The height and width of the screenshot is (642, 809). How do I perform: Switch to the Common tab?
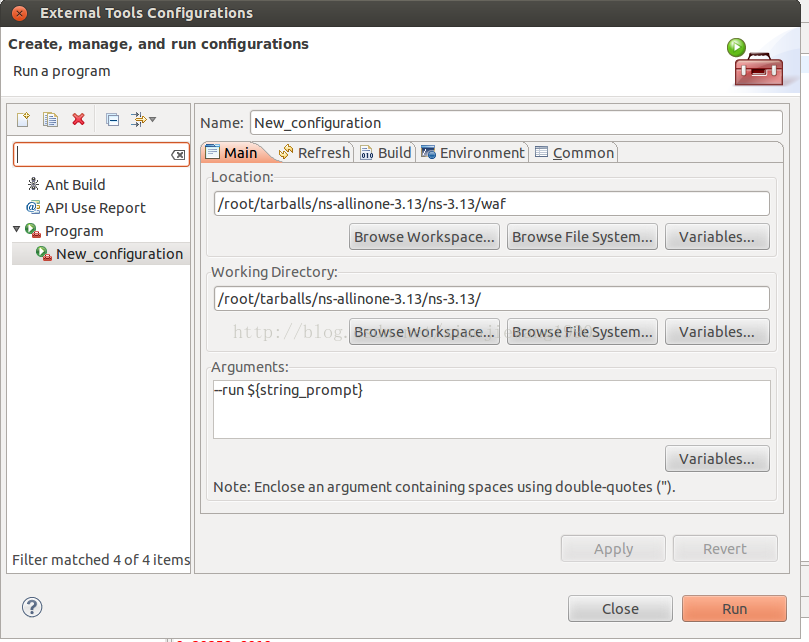575,153
